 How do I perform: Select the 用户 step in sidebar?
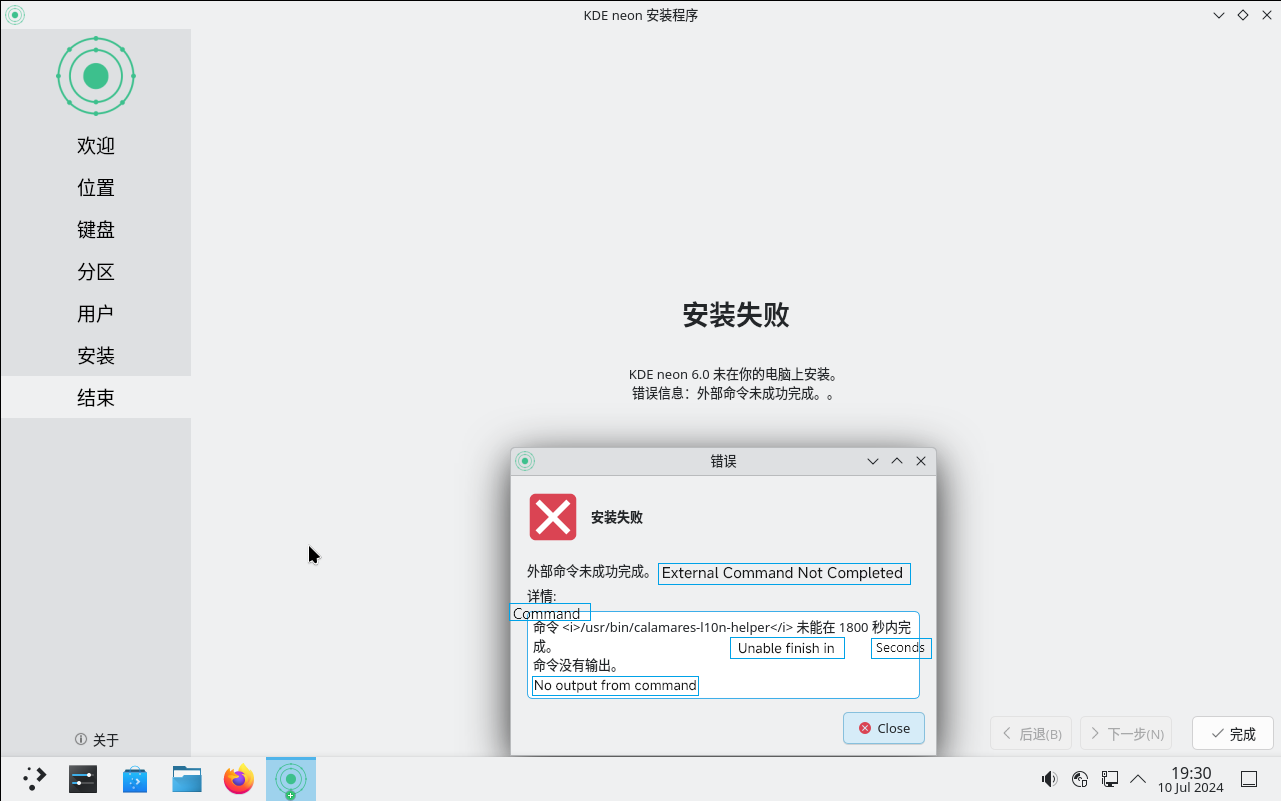(x=96, y=314)
